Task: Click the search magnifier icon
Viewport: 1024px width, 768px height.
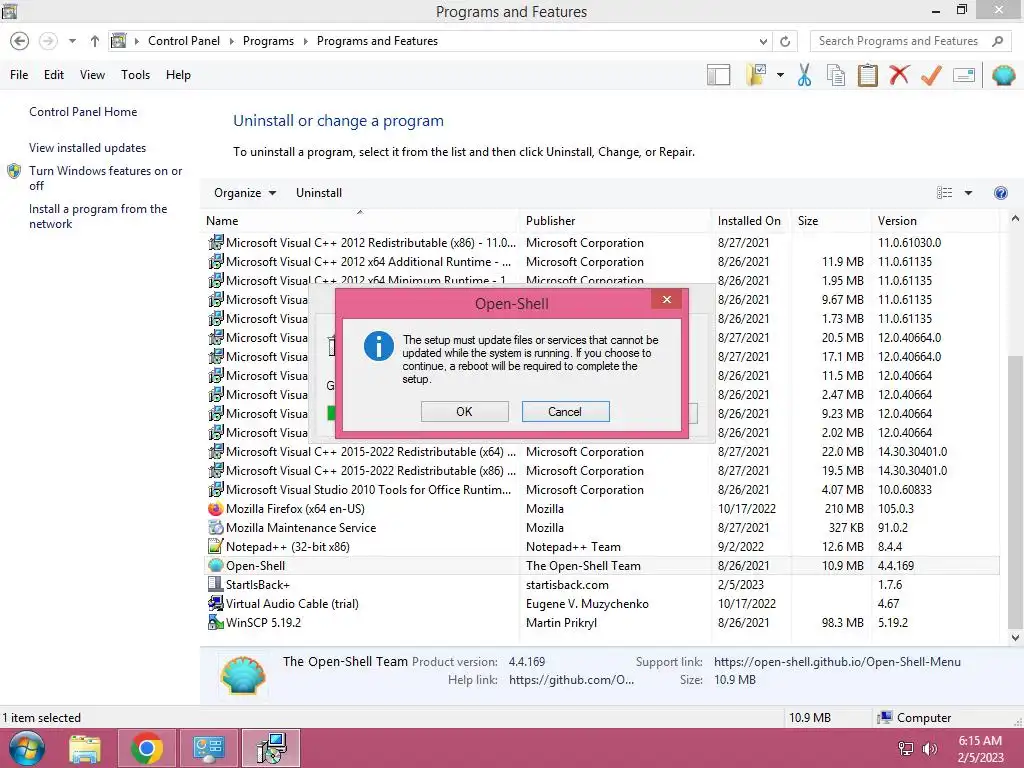Action: (997, 41)
